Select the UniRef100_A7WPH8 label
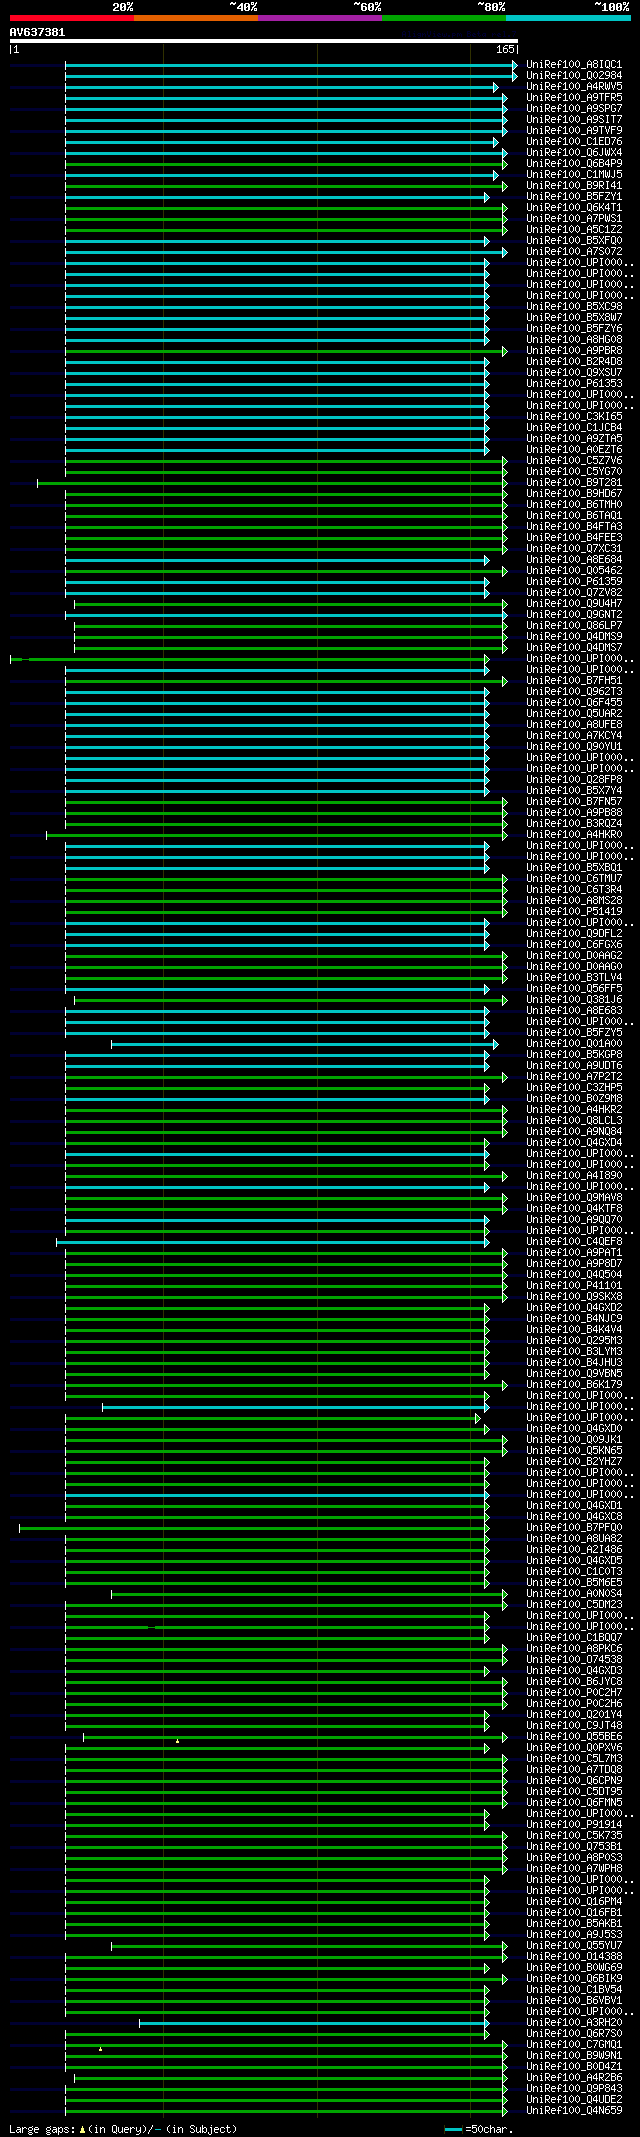The image size is (640, 2137). (574, 1868)
